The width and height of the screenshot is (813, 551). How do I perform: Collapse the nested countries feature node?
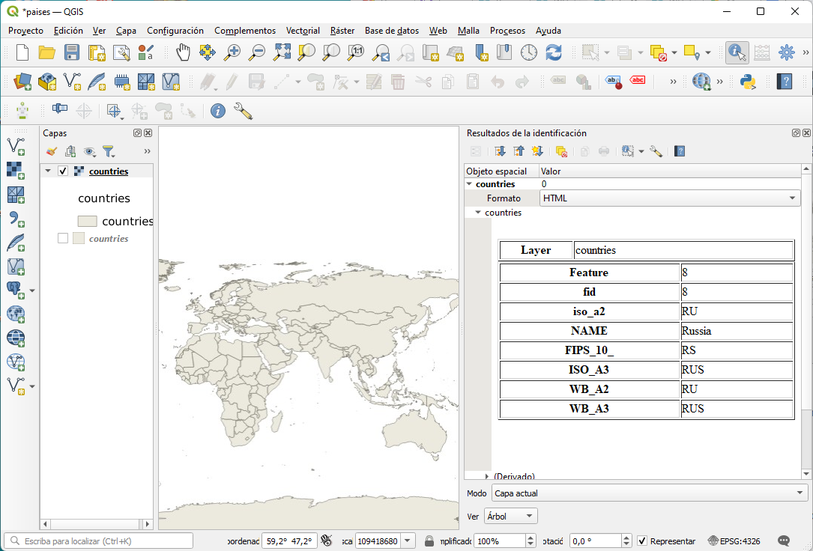(478, 213)
